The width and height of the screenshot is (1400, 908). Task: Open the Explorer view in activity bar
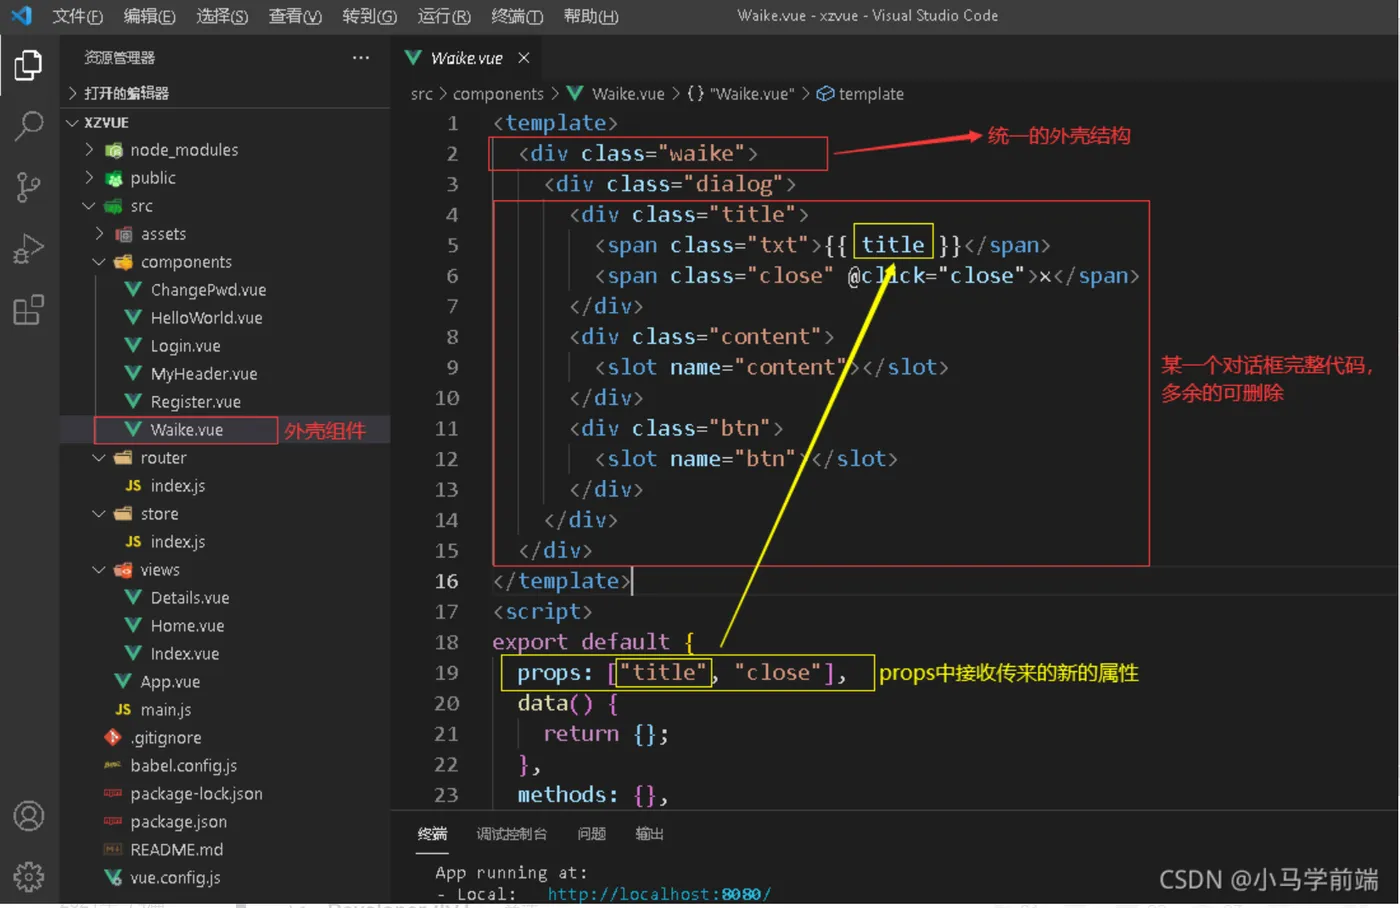28,65
